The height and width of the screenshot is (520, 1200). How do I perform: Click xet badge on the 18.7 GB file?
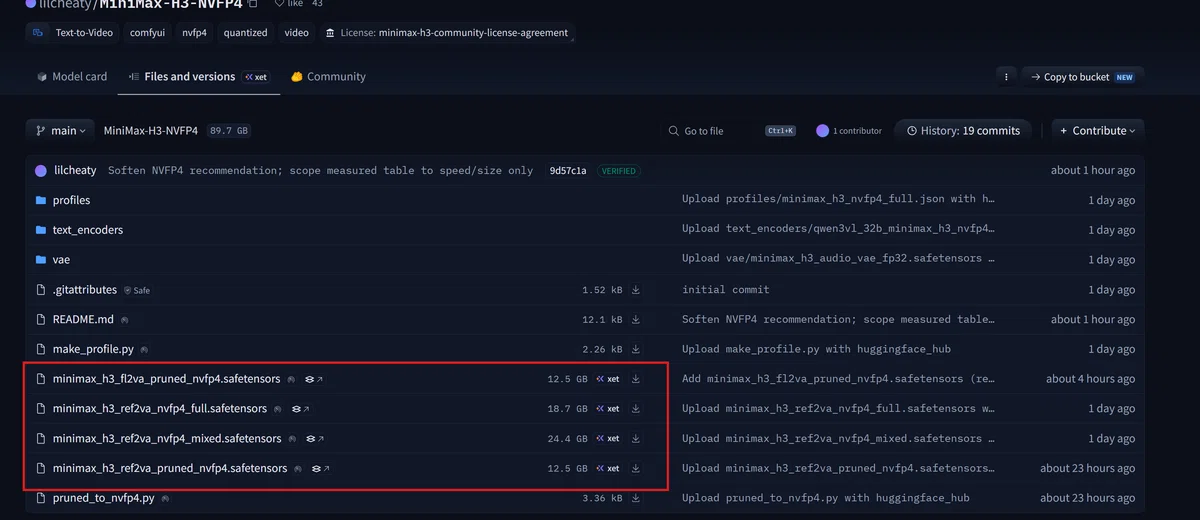click(608, 409)
